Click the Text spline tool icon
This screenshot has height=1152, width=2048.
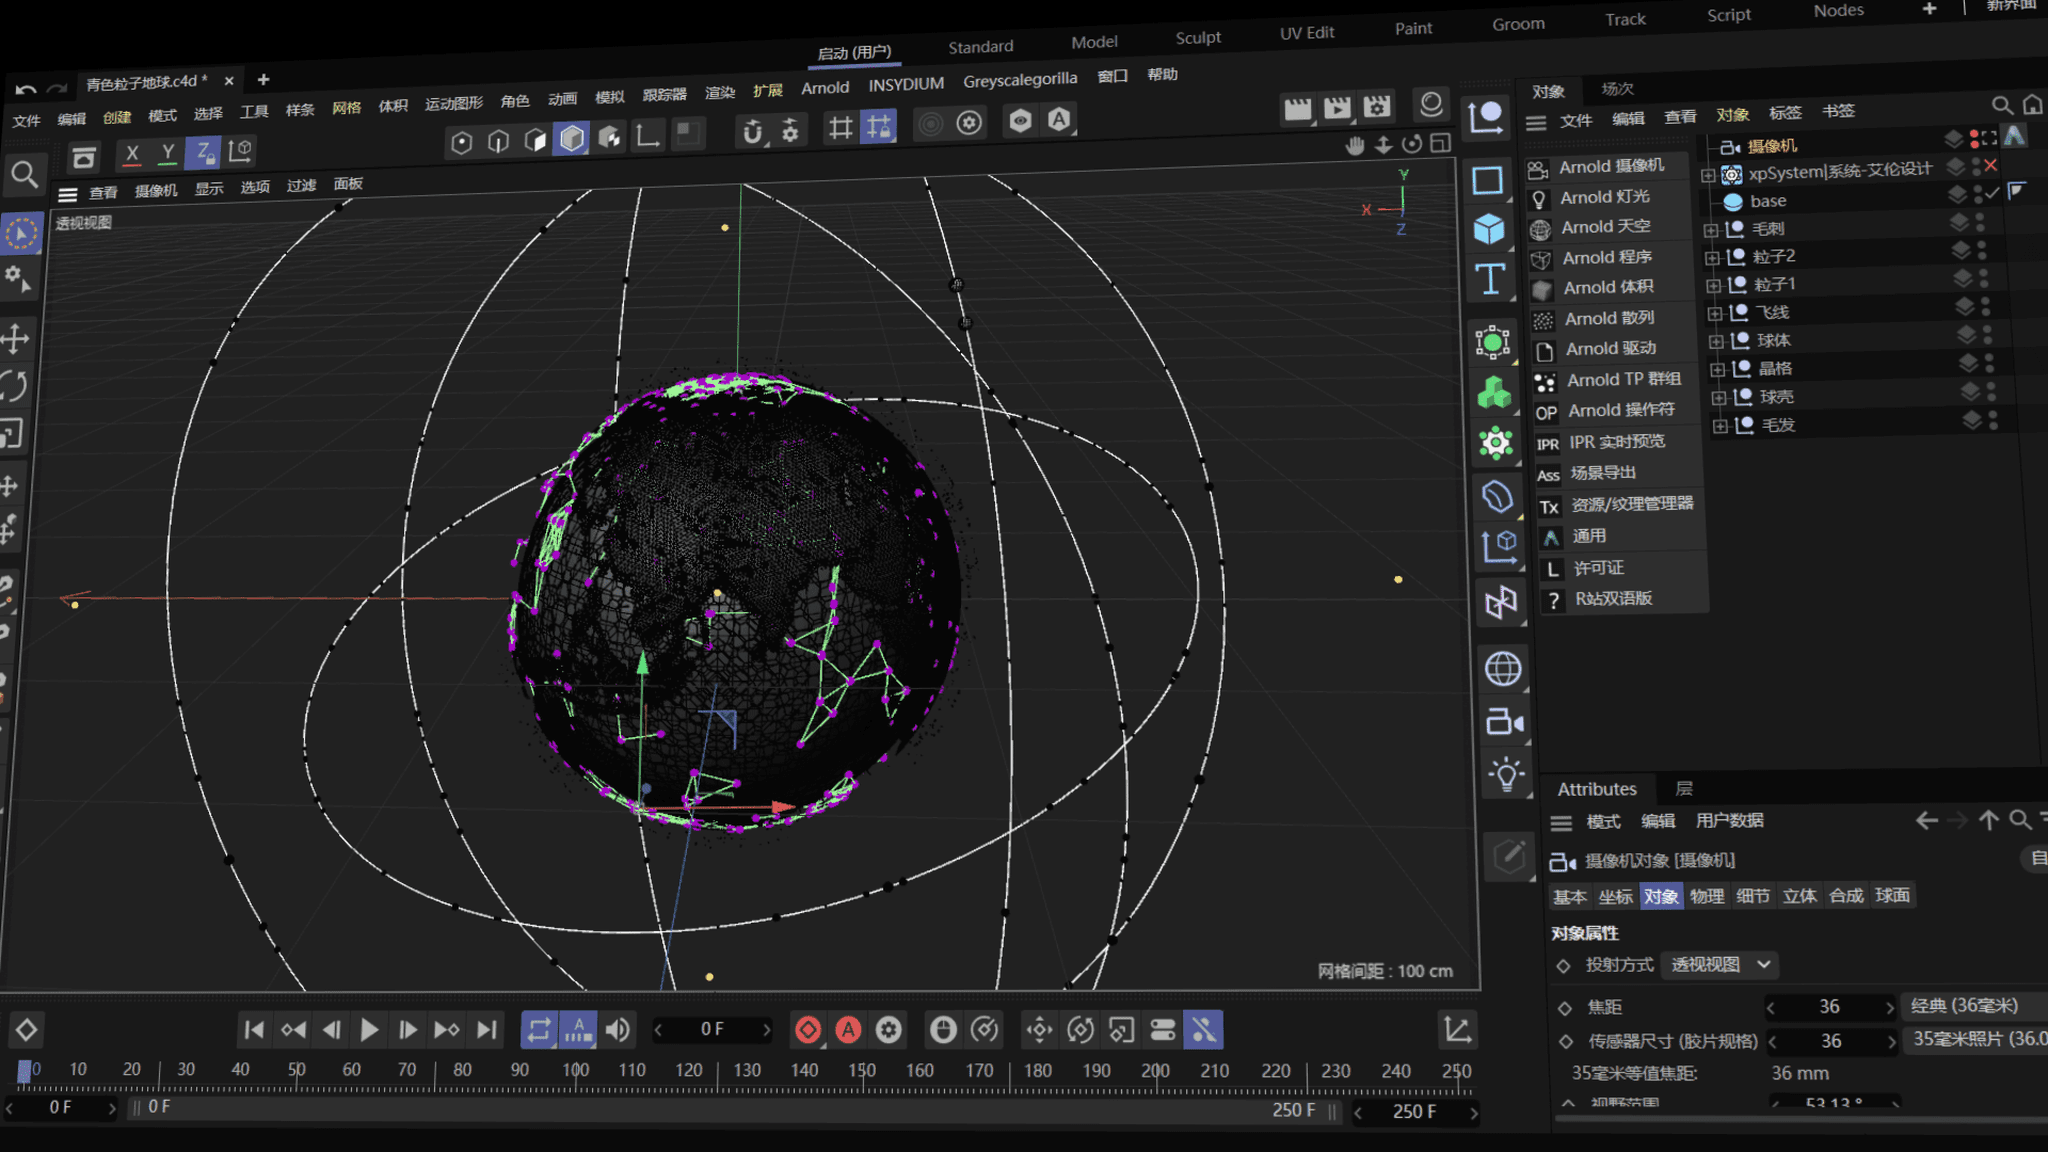(1490, 279)
